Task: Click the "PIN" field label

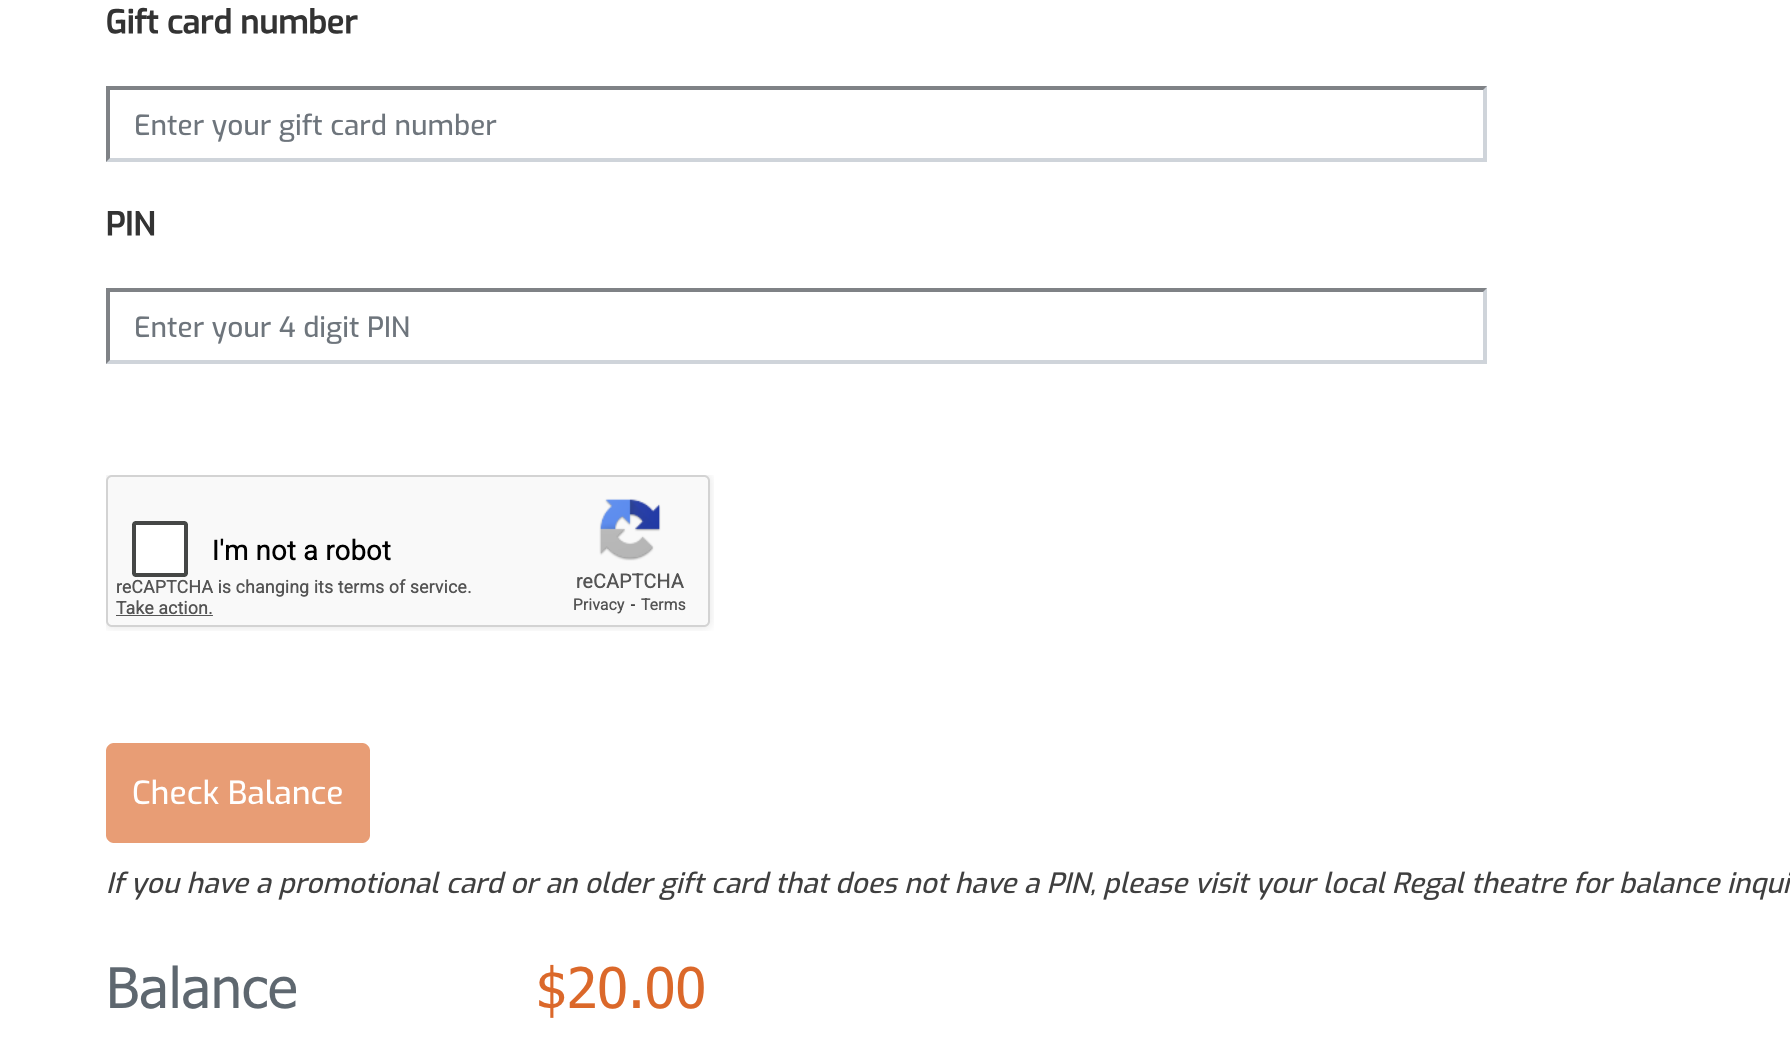Action: pyautogui.click(x=131, y=224)
